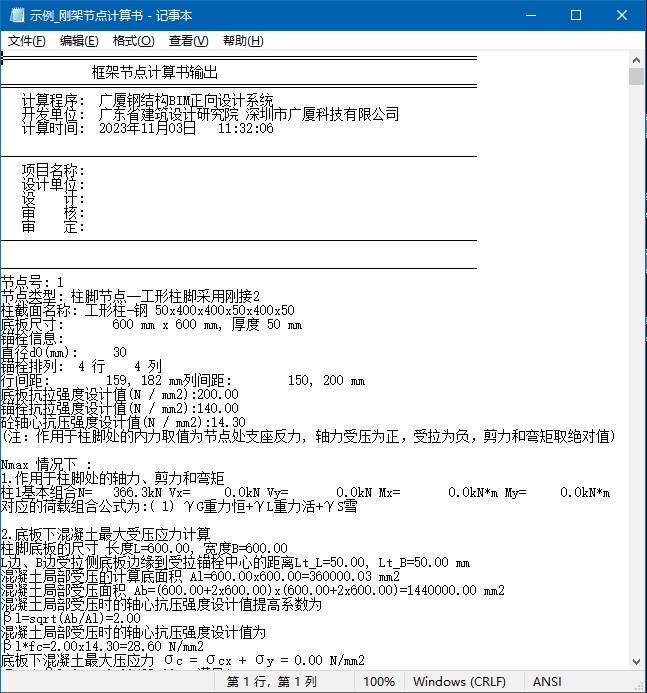Click the heading 框架节点计算书输出
The width and height of the screenshot is (647, 693).
[155, 72]
